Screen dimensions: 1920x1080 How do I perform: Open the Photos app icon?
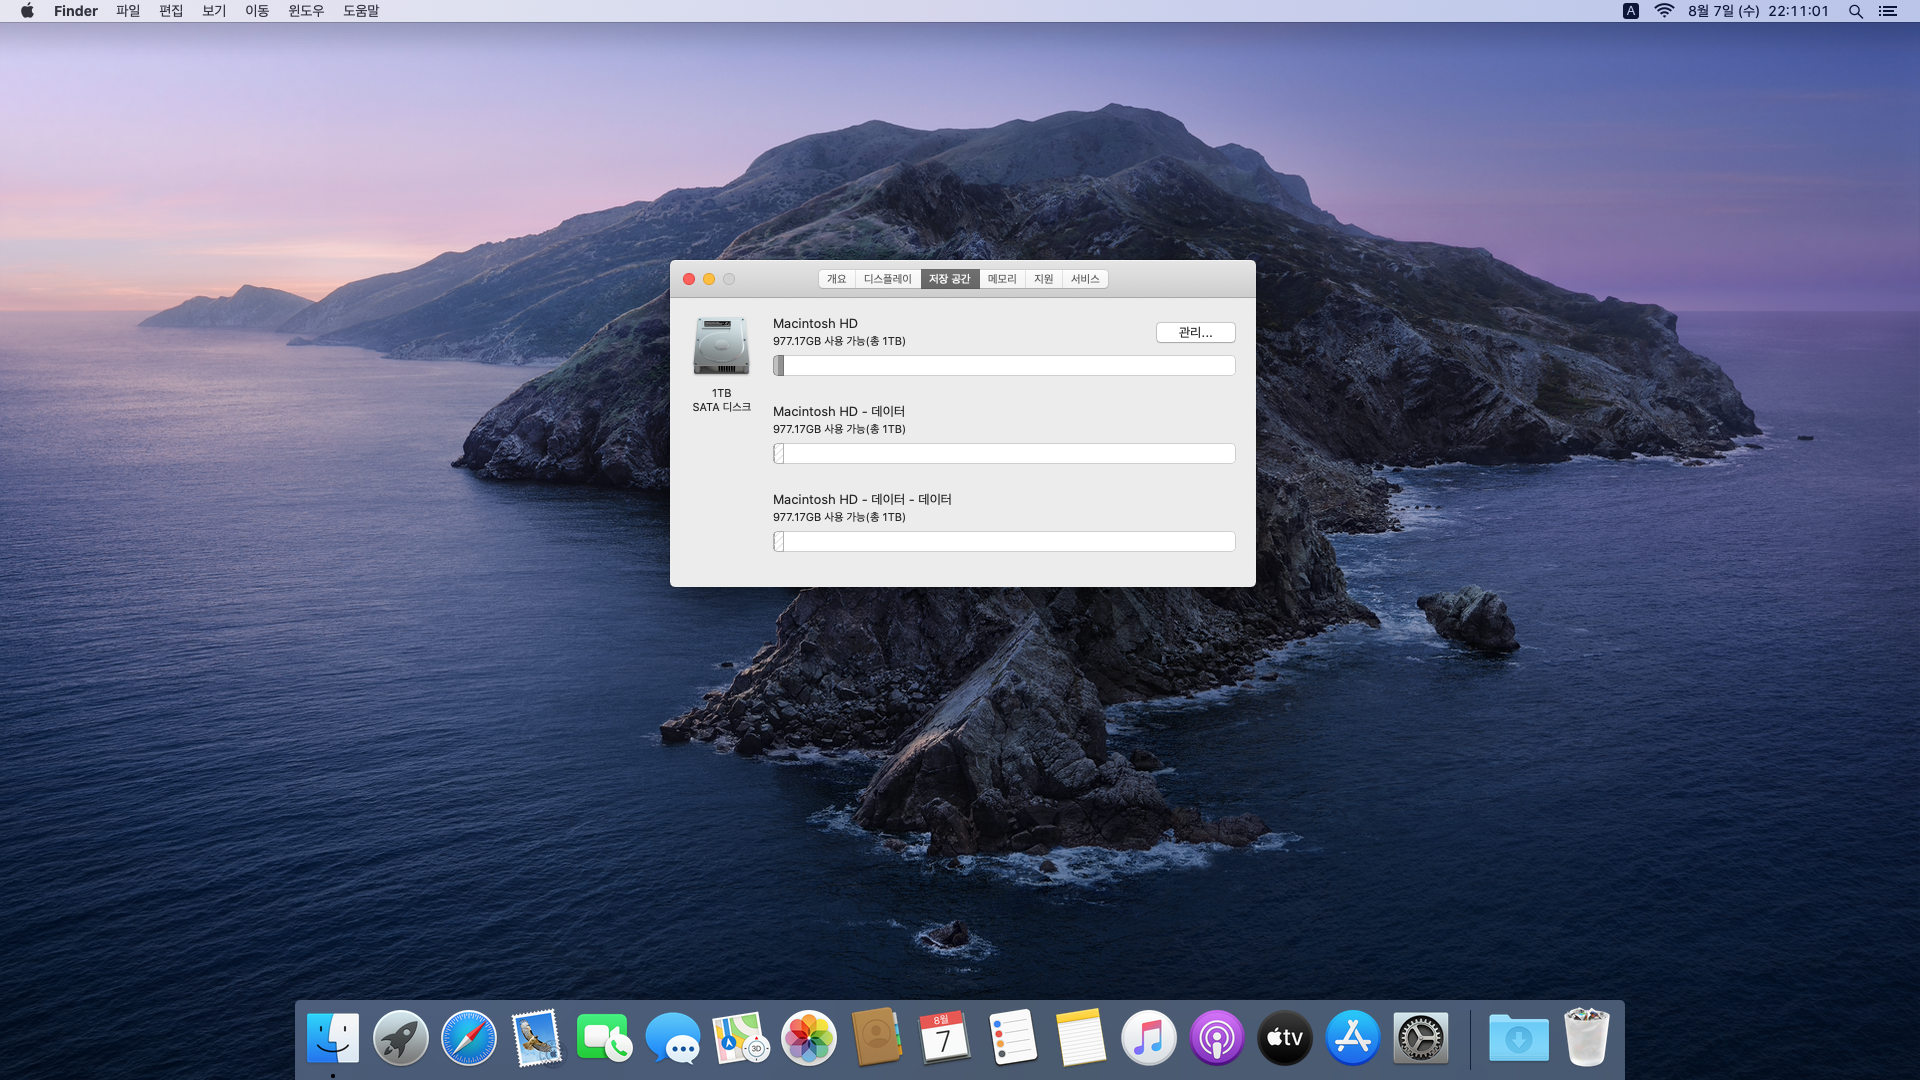[x=808, y=1038]
